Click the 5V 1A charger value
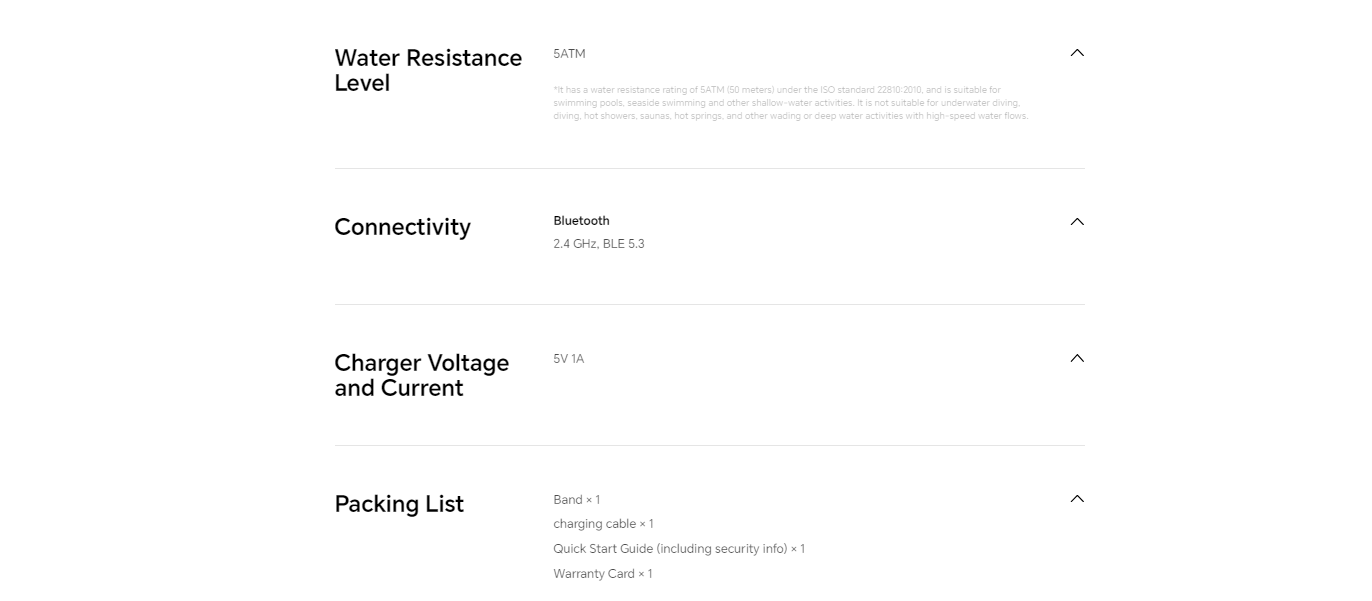The image size is (1372, 601). 568,359
